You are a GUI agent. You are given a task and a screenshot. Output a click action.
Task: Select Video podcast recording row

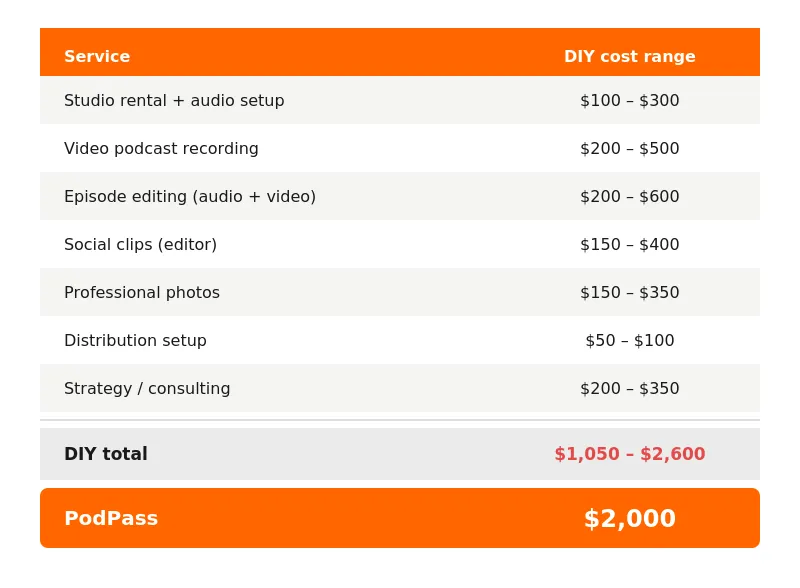pos(161,148)
